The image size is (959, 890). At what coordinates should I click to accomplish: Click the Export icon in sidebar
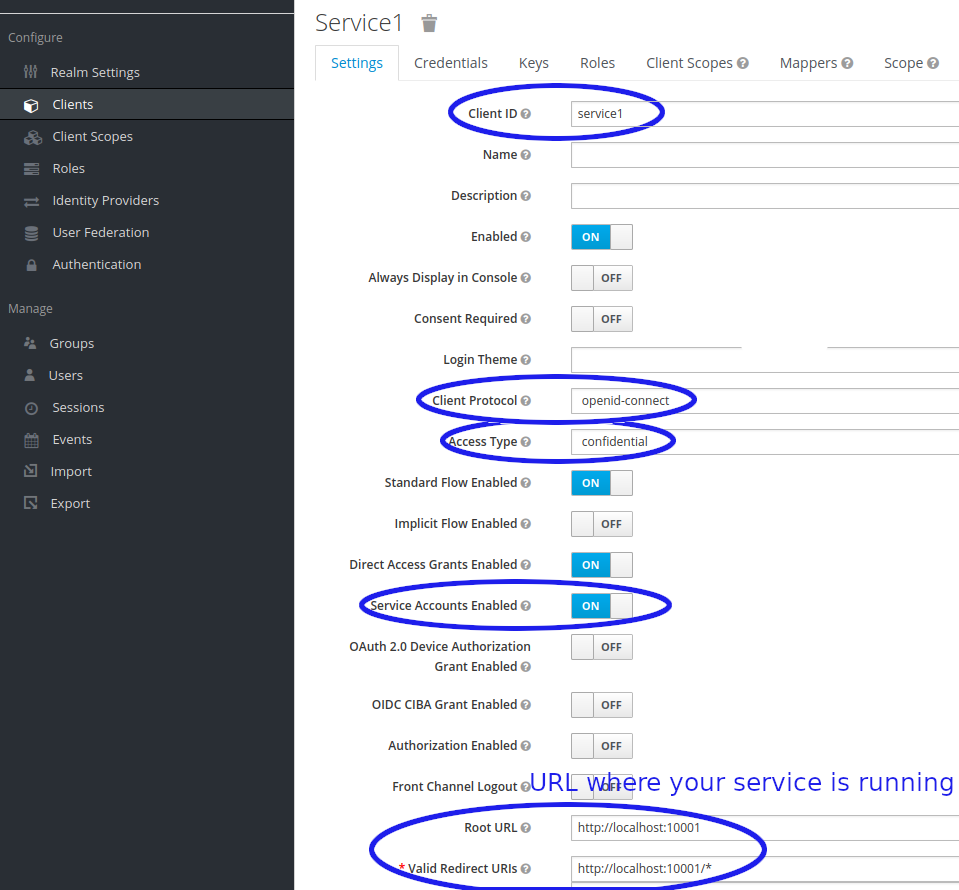point(31,503)
